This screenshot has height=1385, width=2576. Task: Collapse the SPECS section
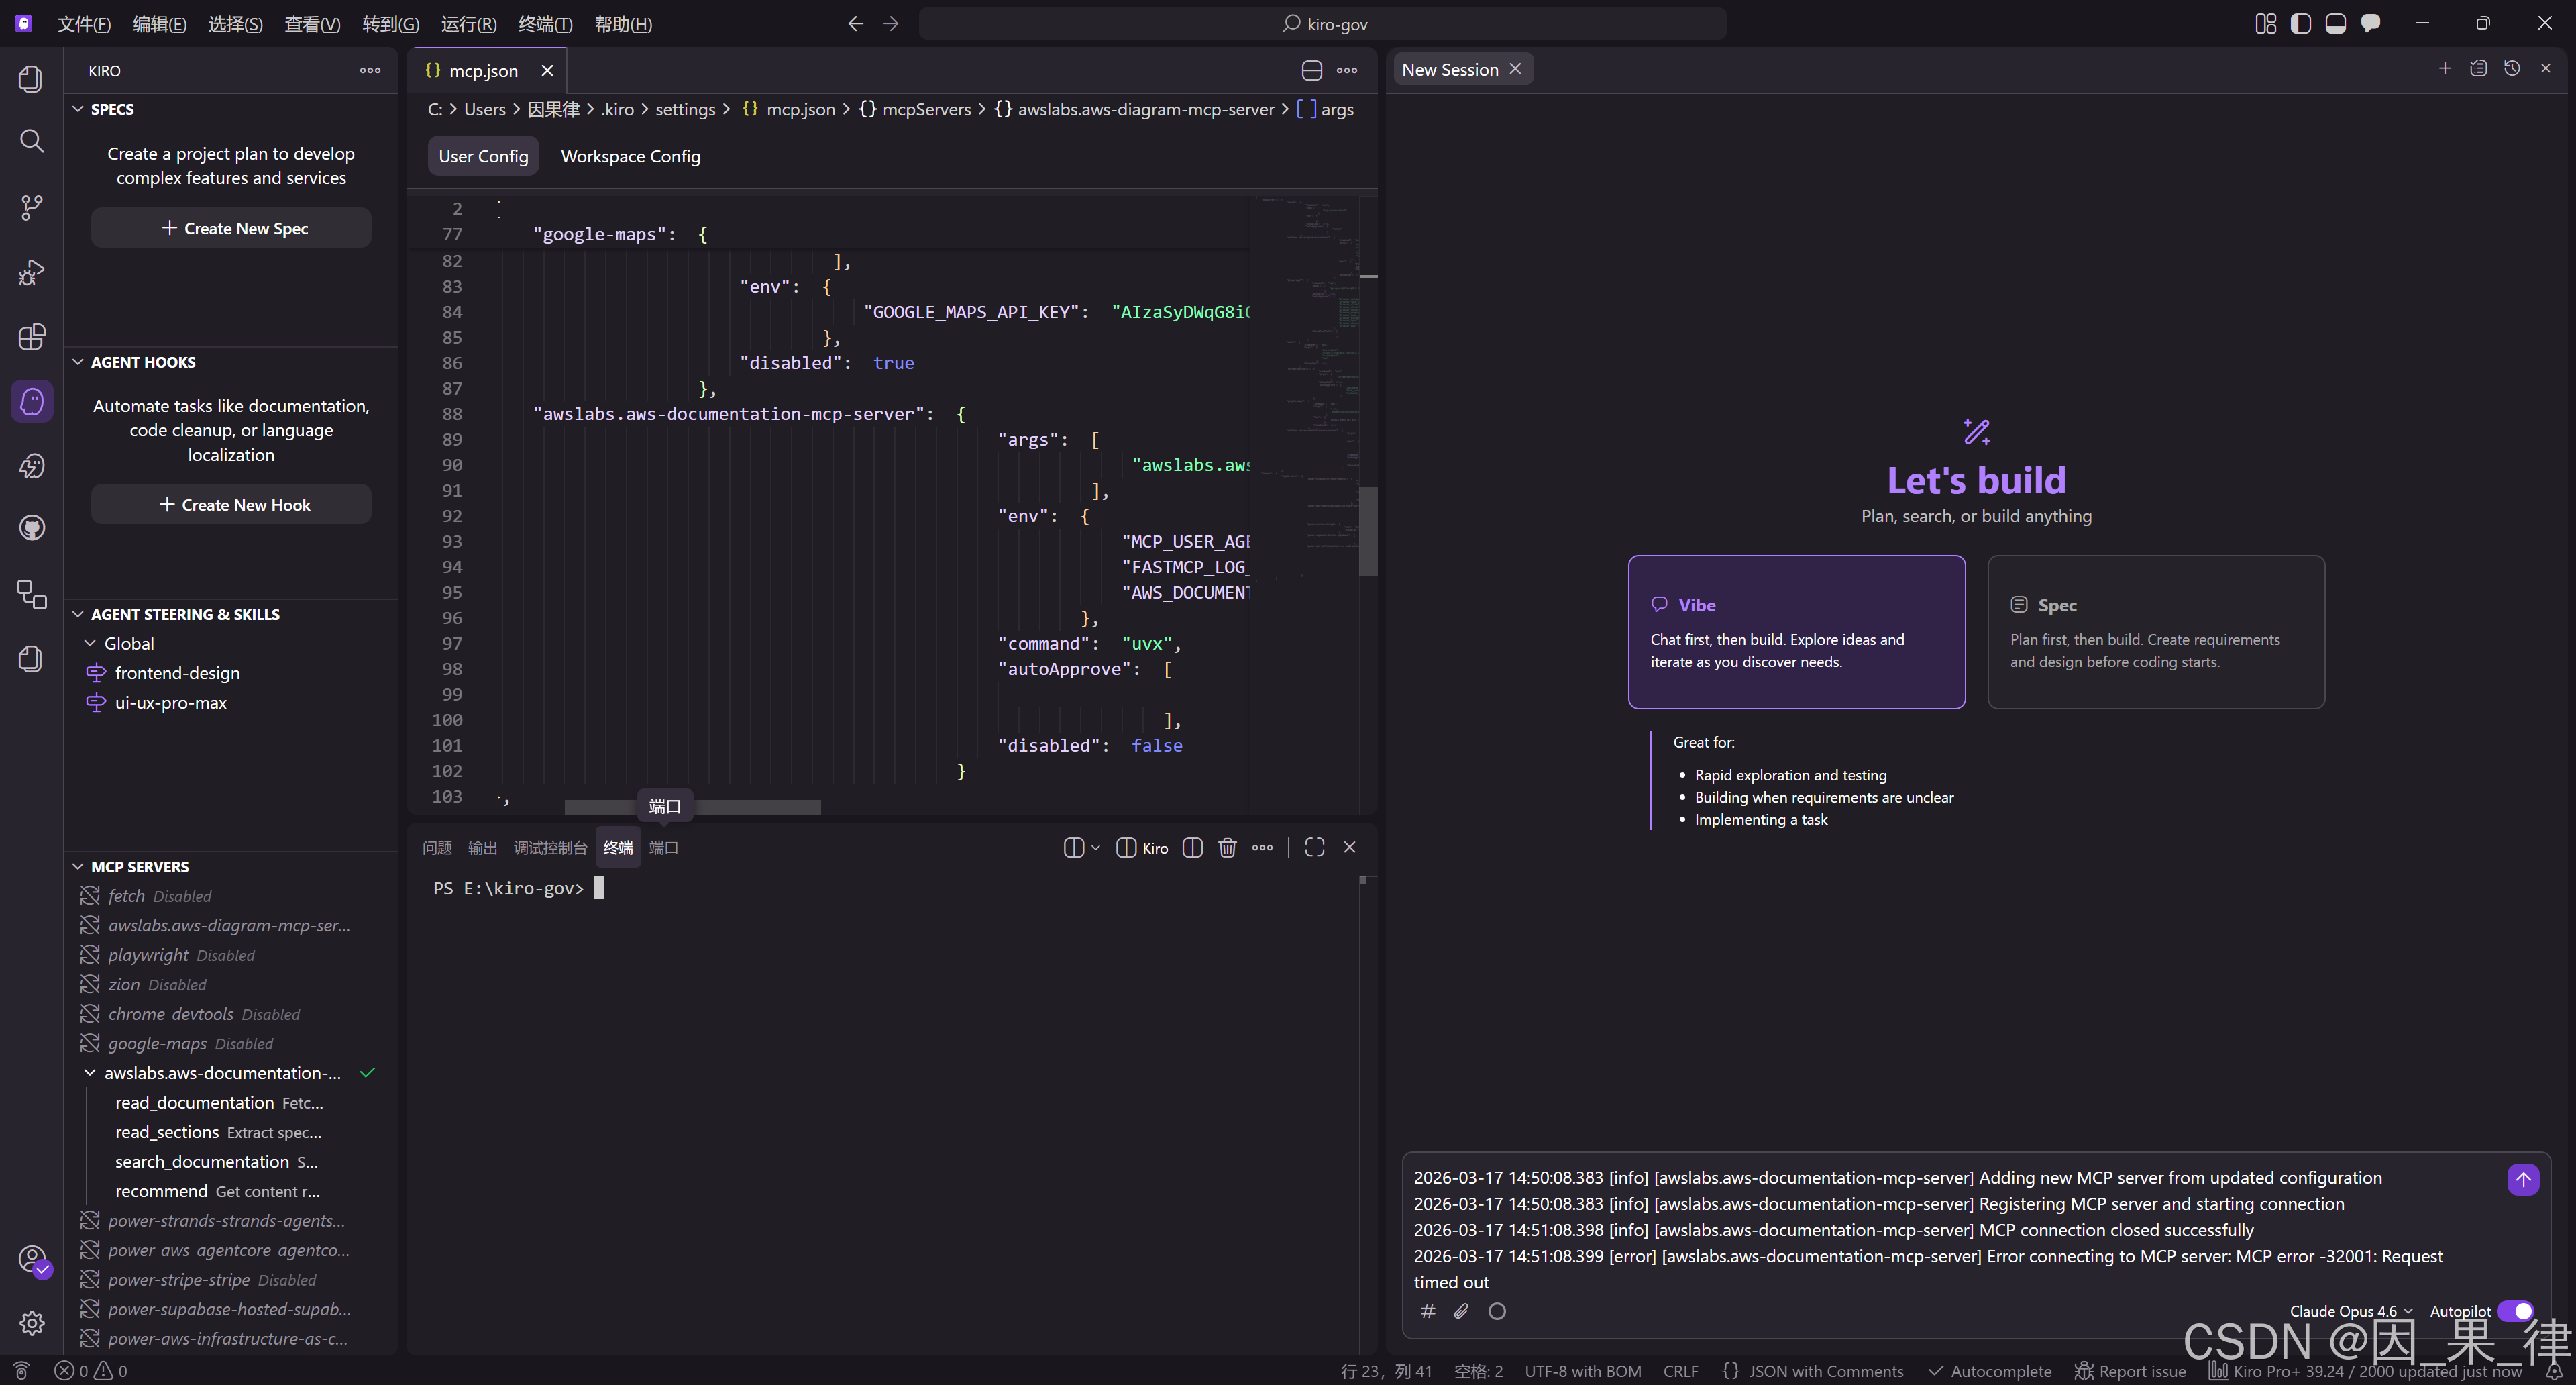point(78,109)
